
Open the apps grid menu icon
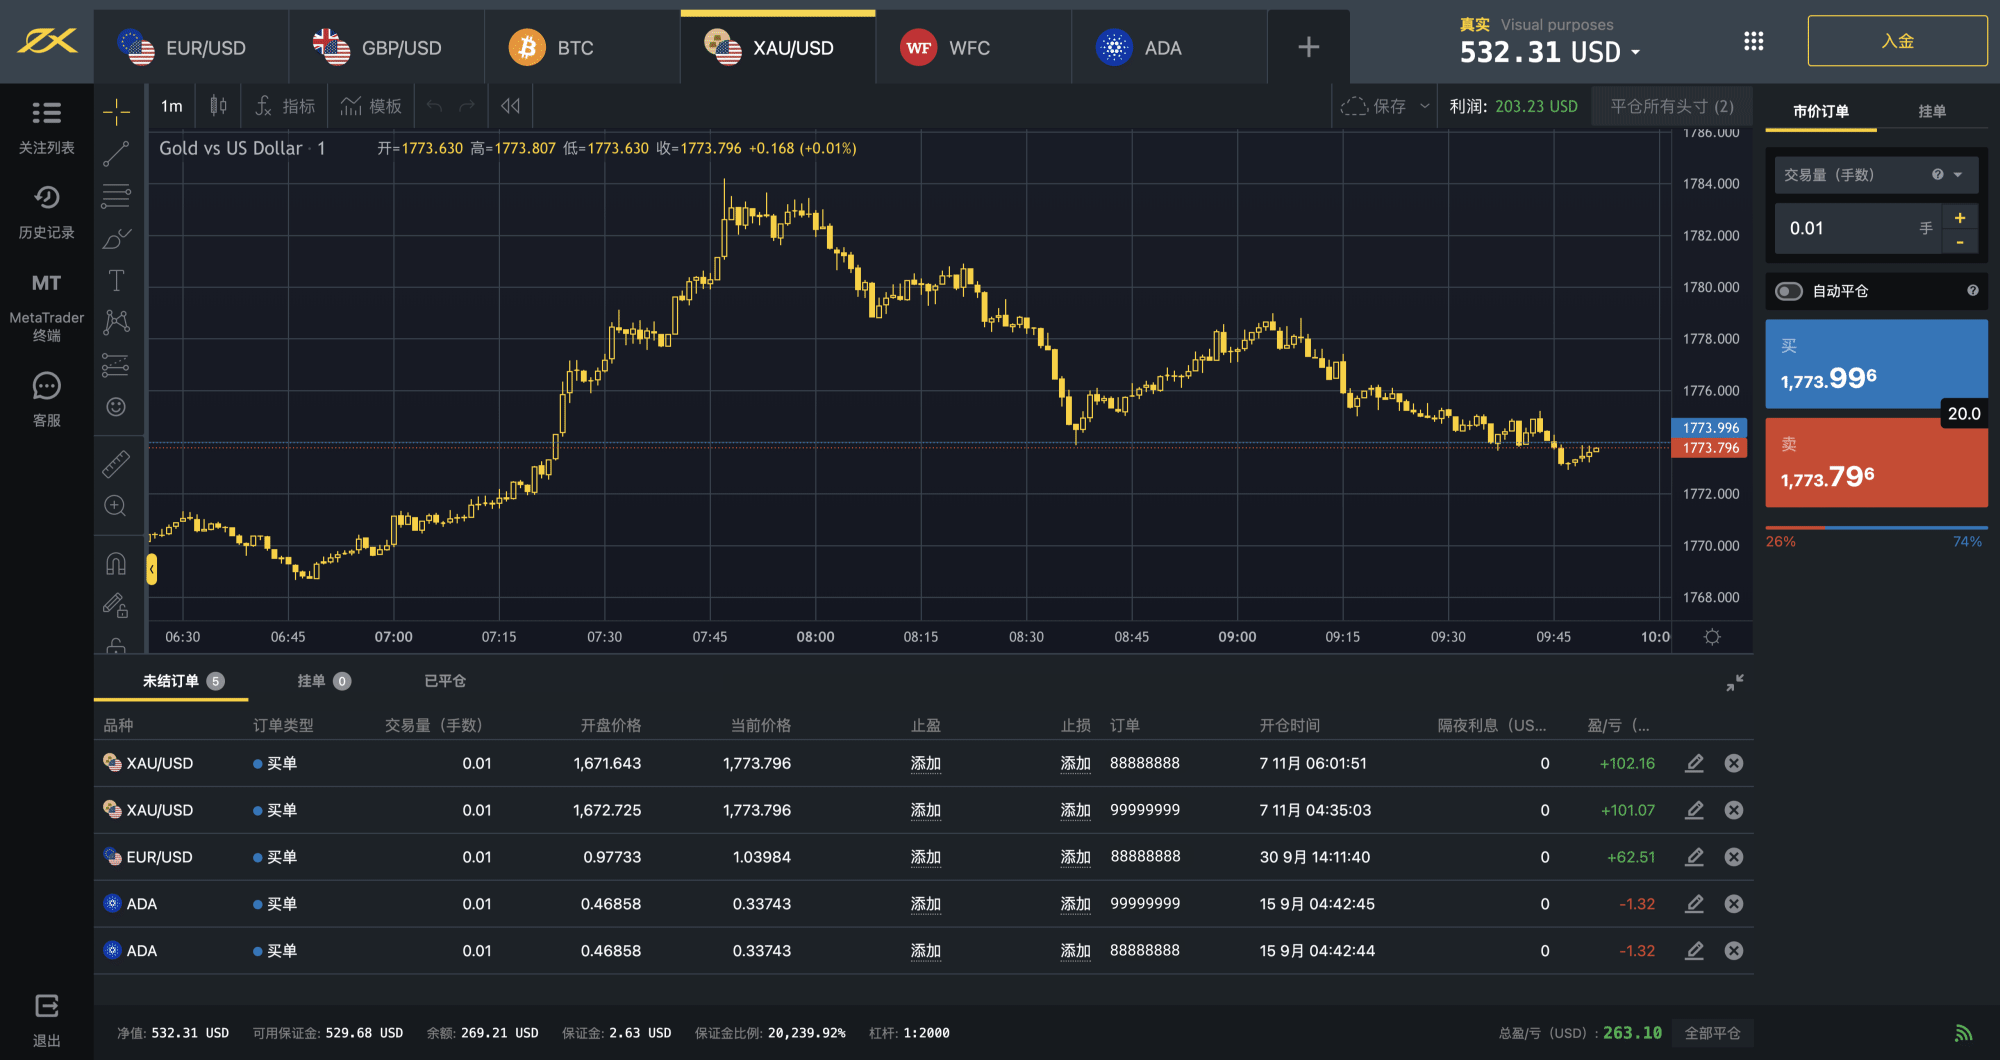tap(1753, 41)
